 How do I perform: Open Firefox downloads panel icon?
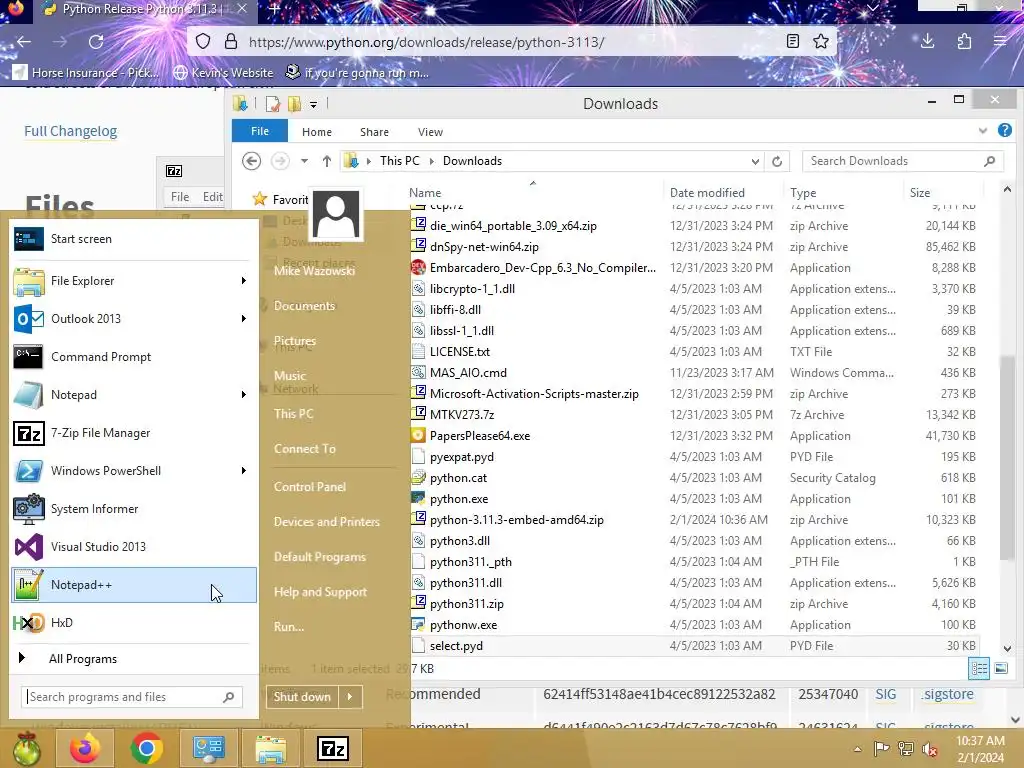[927, 42]
